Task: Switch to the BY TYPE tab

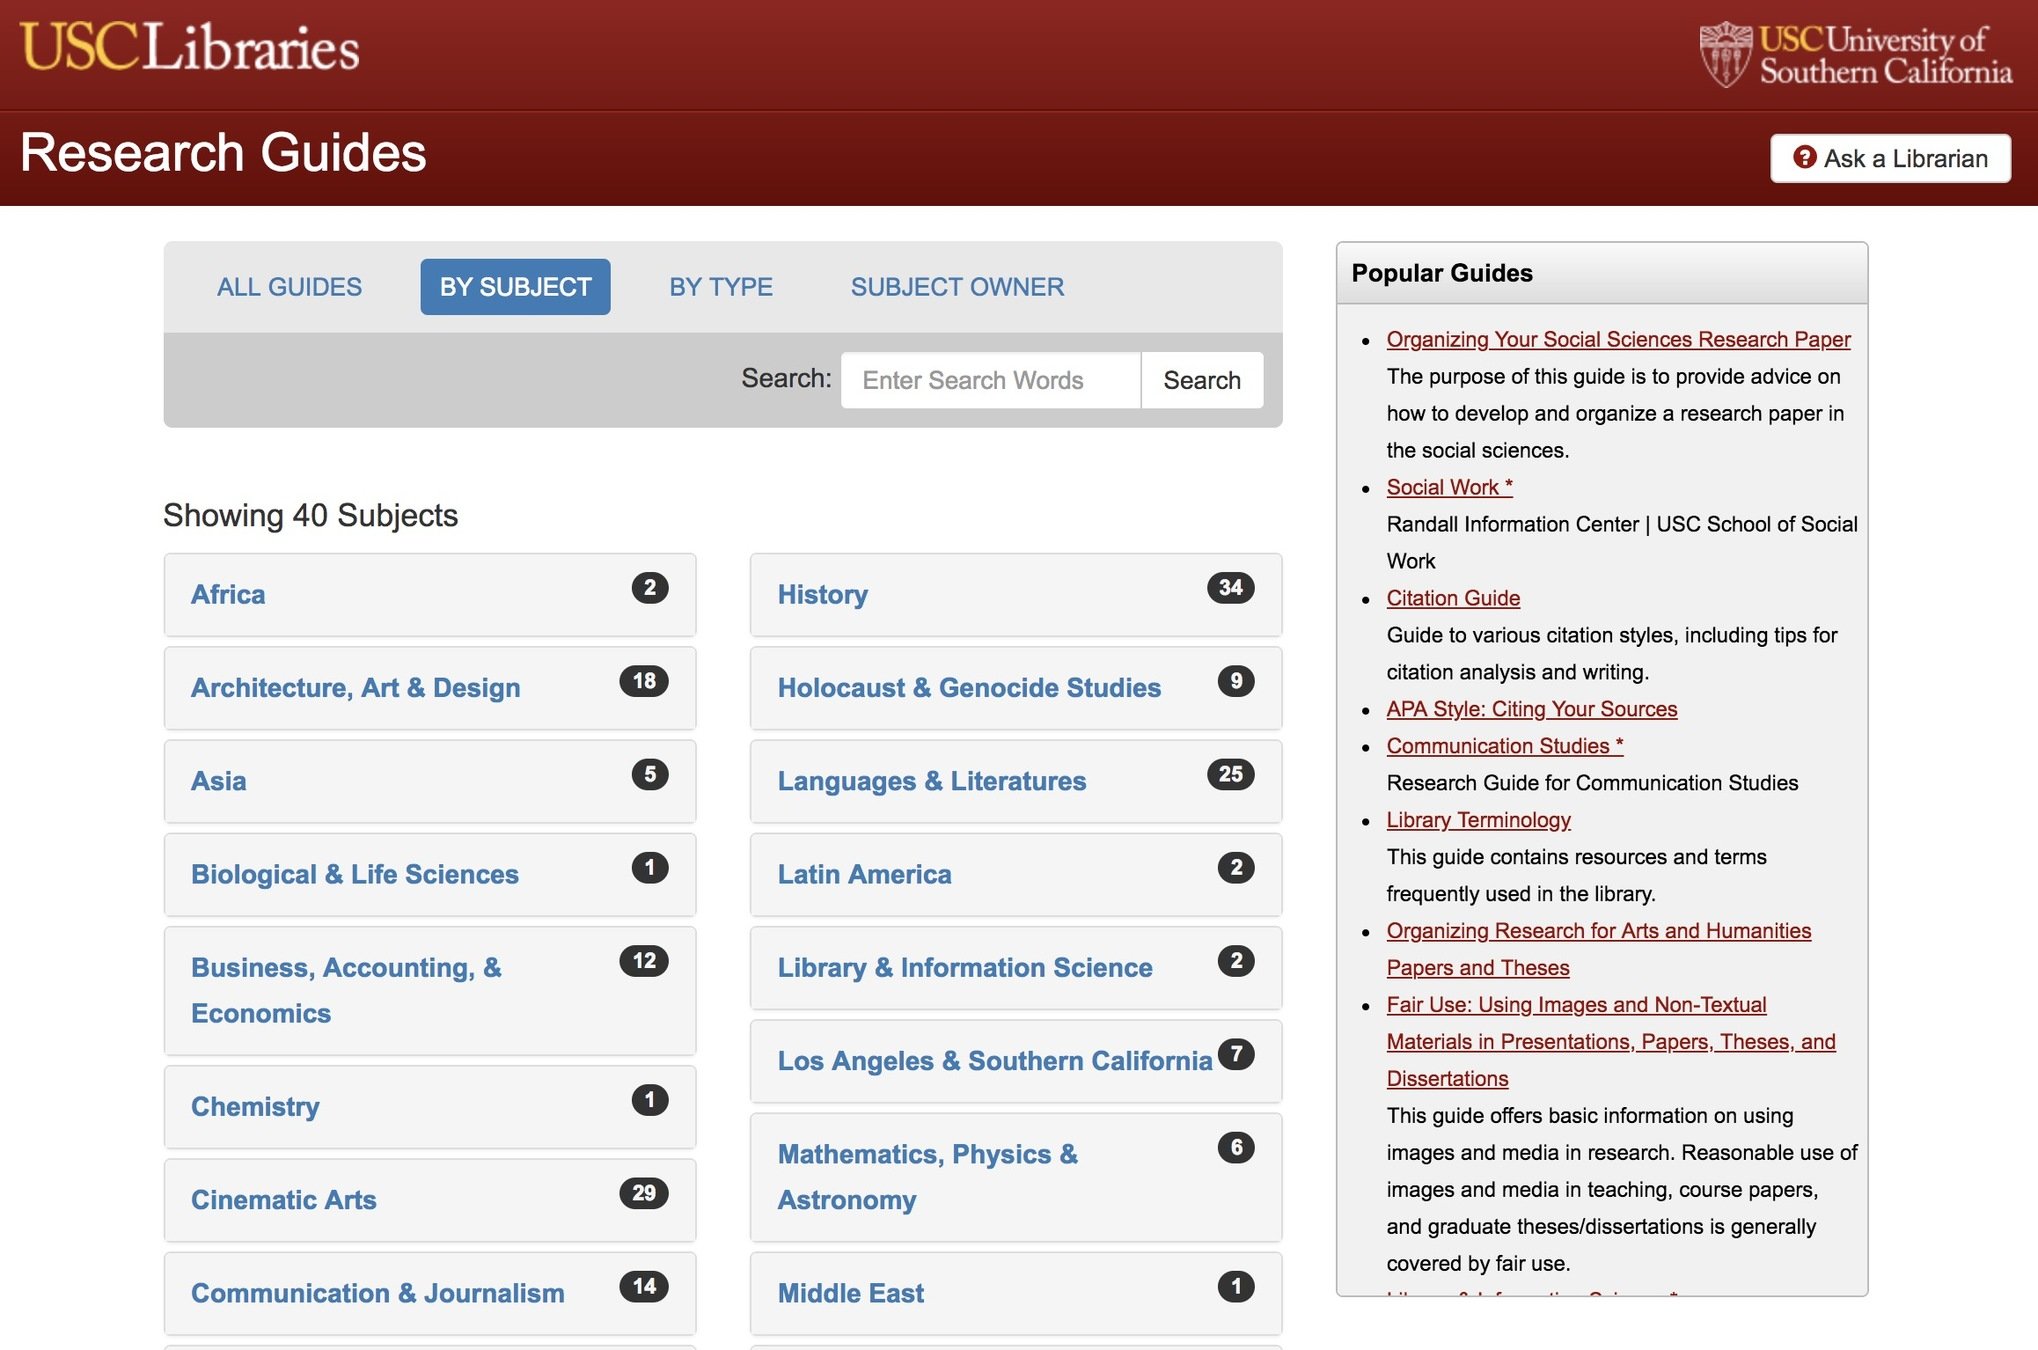Action: (x=720, y=287)
